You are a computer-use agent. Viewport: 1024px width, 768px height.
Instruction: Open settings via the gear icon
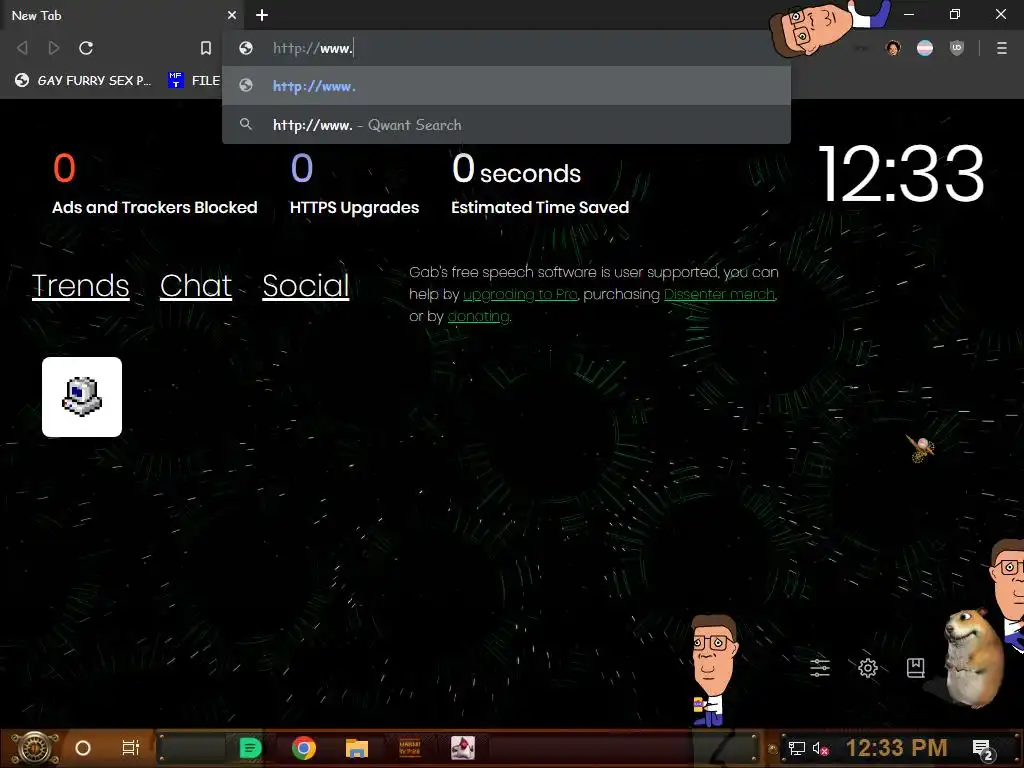(x=867, y=667)
